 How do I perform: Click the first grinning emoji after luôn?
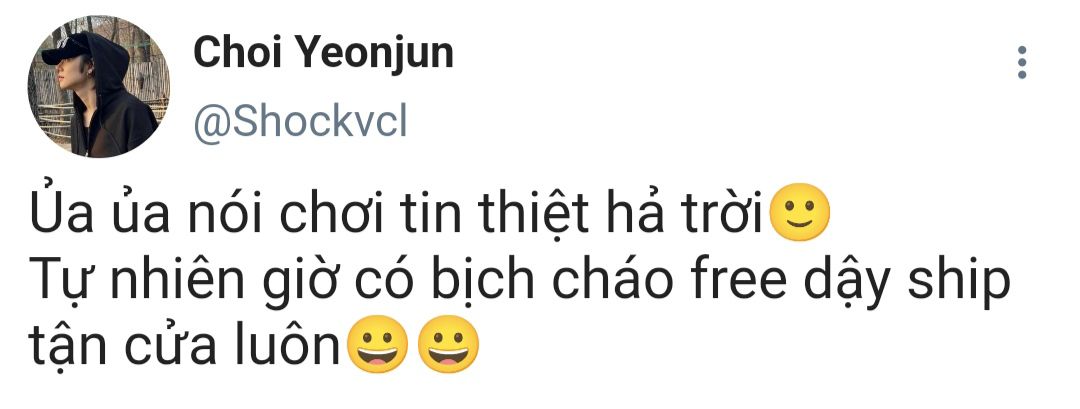coord(378,344)
